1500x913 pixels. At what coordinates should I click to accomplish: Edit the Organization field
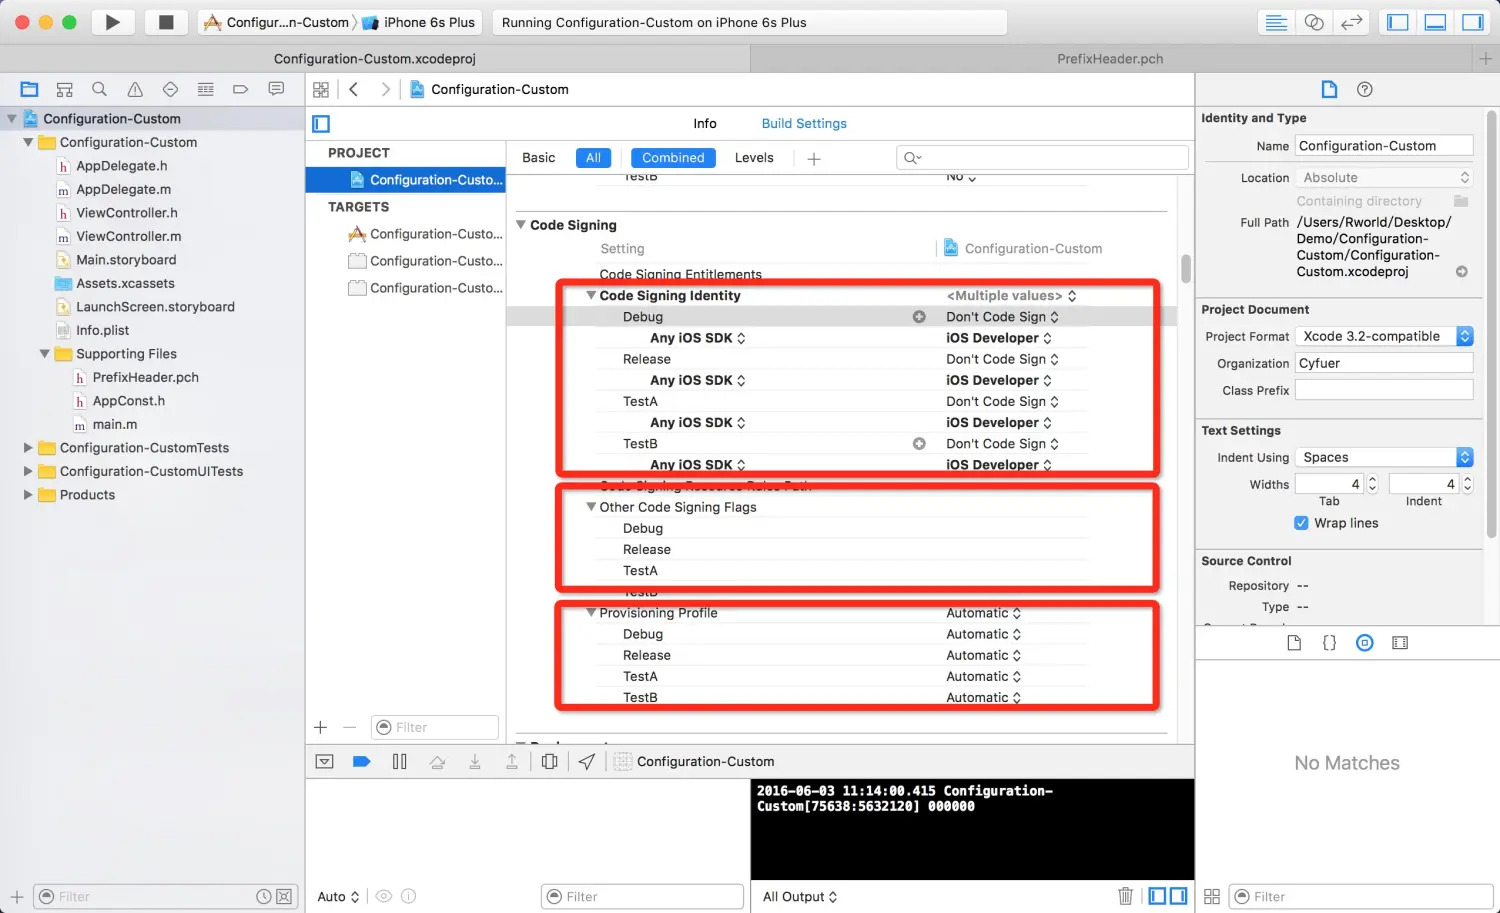[1384, 363]
